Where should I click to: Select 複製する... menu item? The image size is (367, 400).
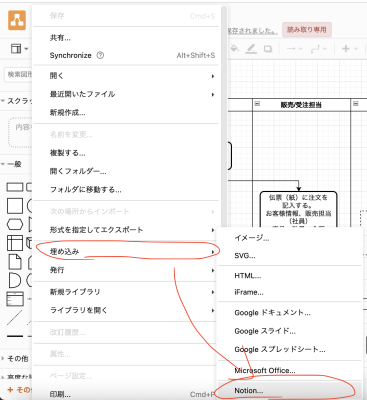(127, 153)
